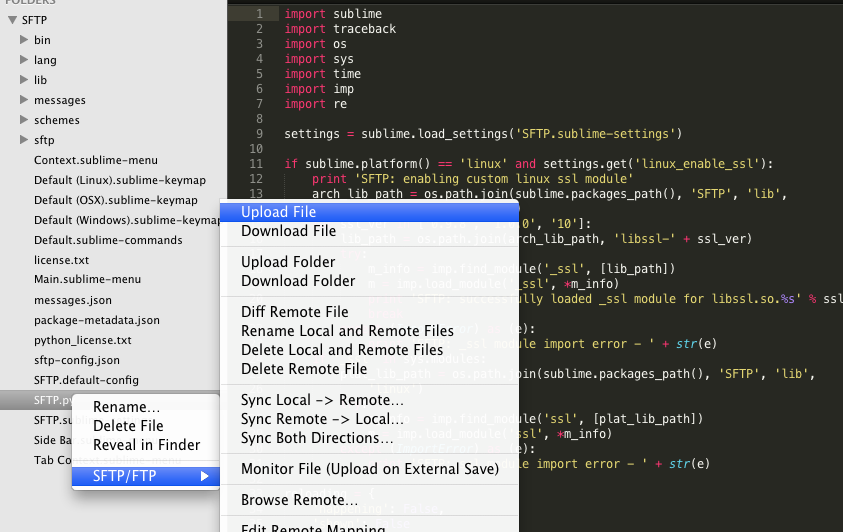
Task: Expand the lib folder arrow
Action: click(24, 80)
